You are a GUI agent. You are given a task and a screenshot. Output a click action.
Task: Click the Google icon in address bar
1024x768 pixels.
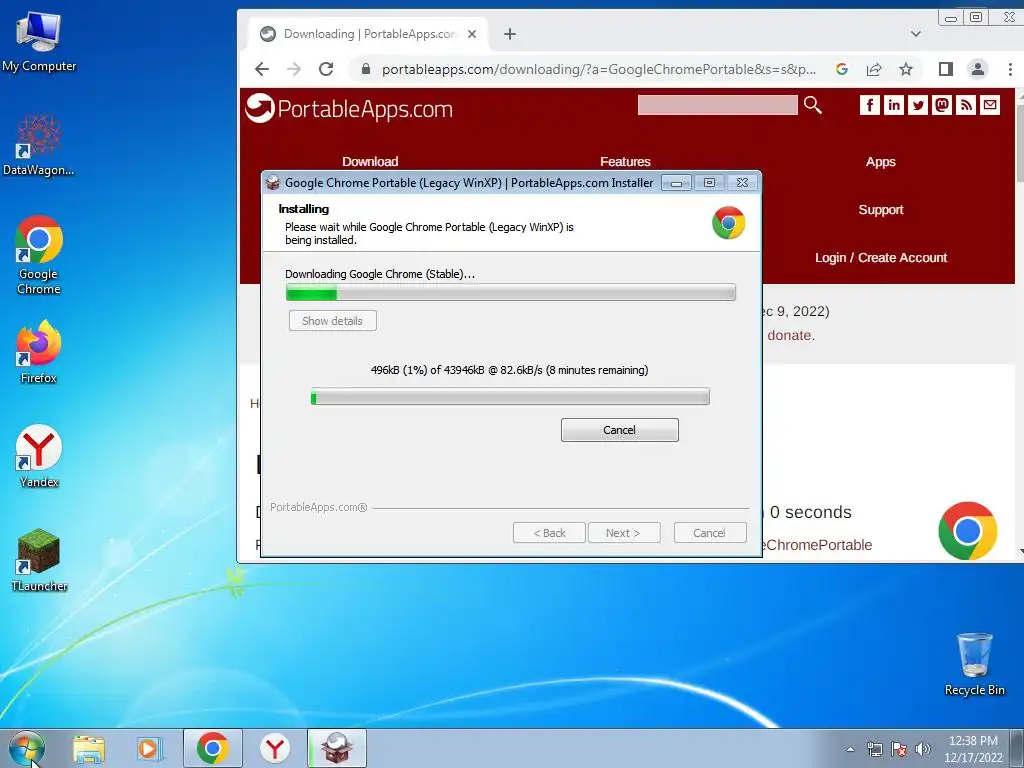[x=842, y=69]
